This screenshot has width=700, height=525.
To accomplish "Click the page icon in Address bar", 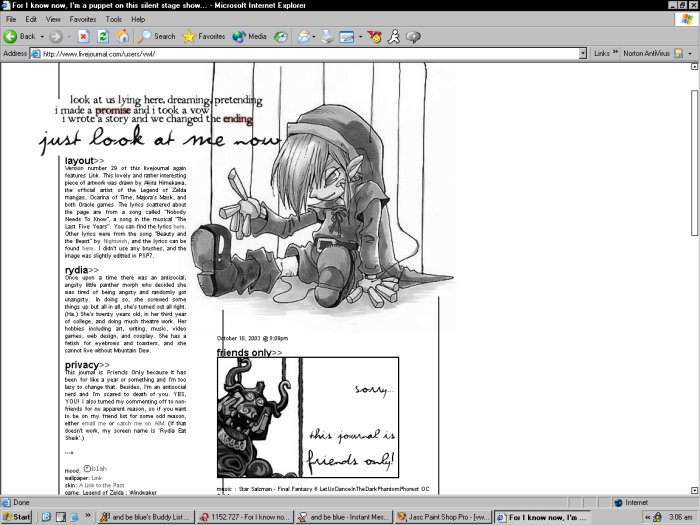I will click(35, 54).
